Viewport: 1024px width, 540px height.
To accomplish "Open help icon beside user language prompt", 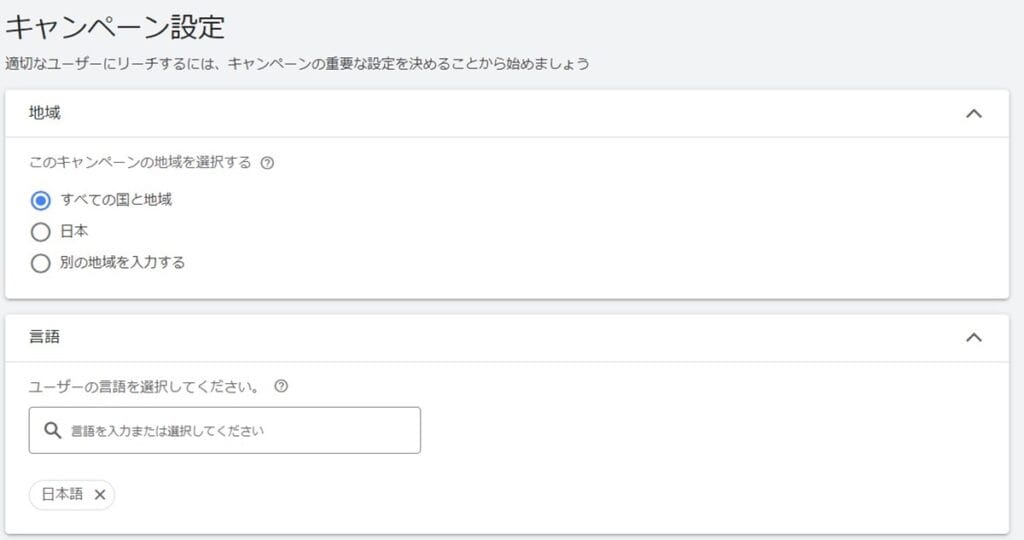I will pos(281,386).
